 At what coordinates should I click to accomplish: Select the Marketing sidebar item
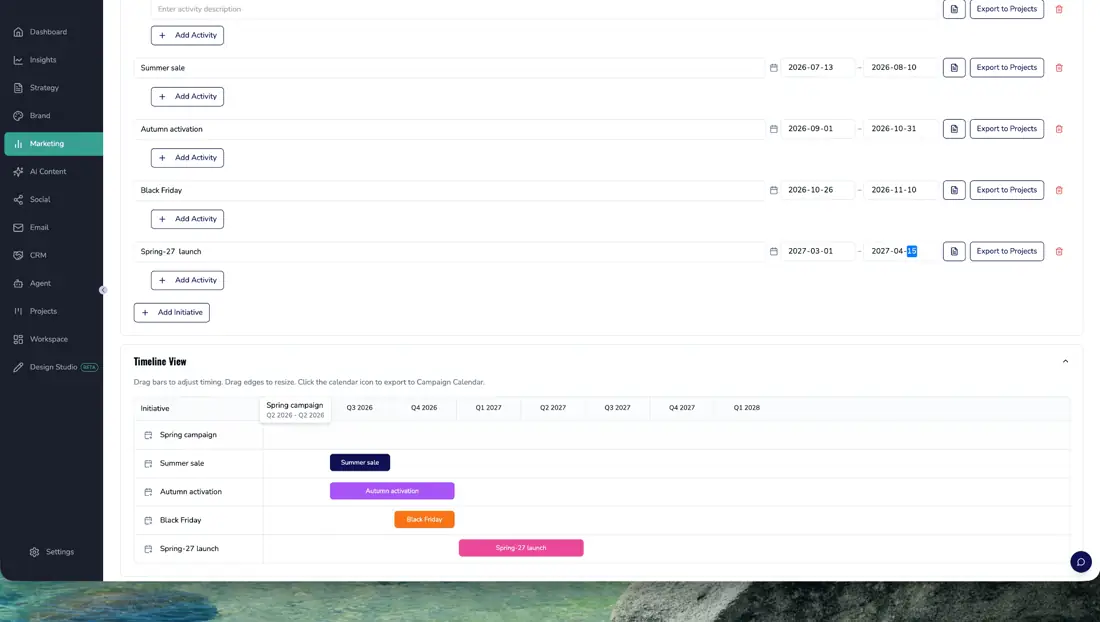53,144
